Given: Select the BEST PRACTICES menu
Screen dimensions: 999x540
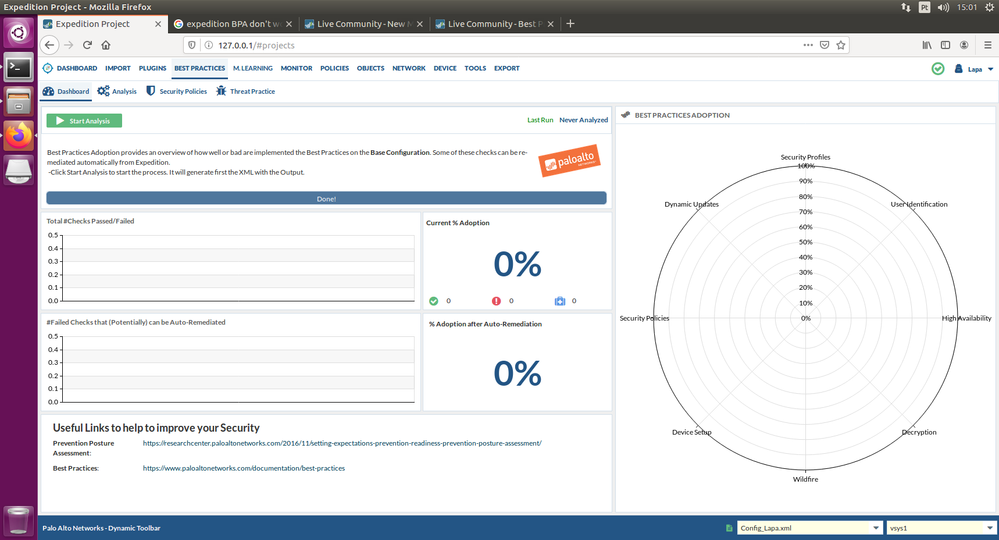Looking at the screenshot, I should pyautogui.click(x=199, y=68).
